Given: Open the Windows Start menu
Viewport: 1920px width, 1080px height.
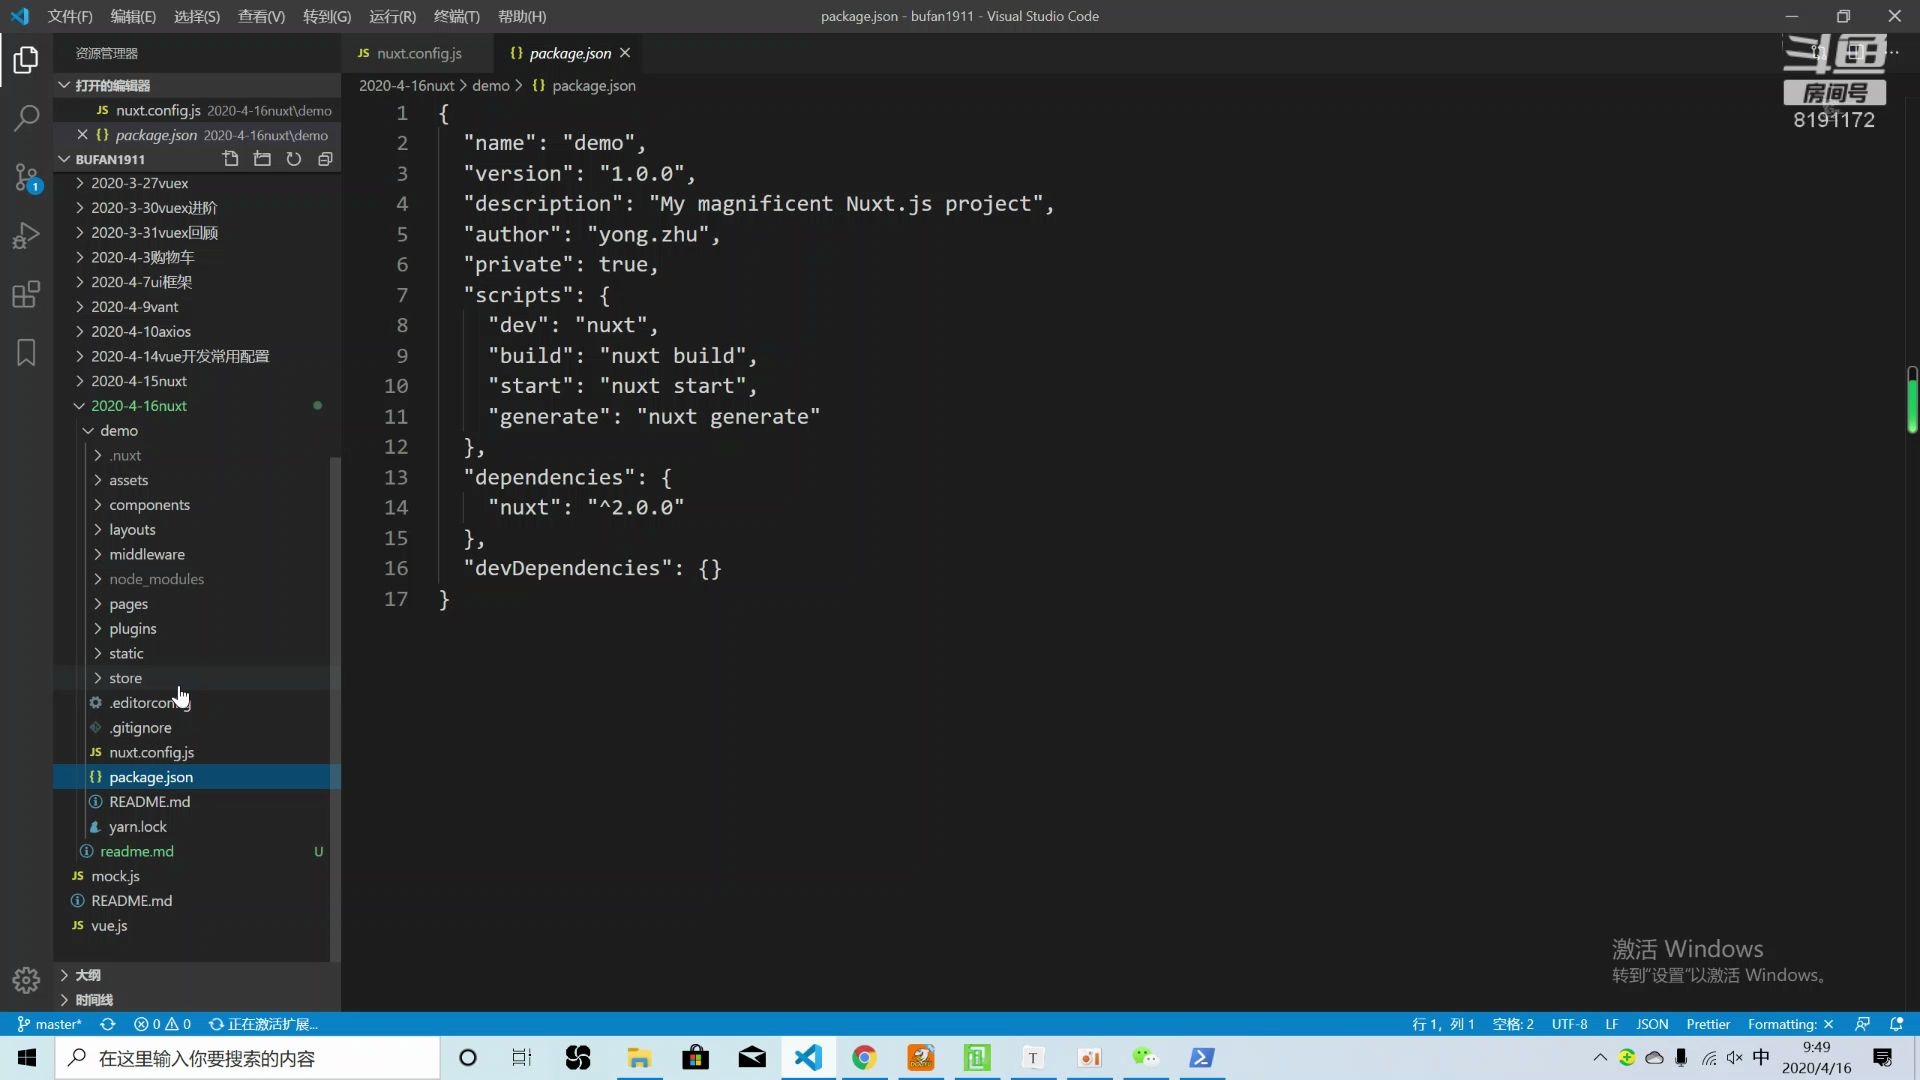Looking at the screenshot, I should tap(27, 1058).
